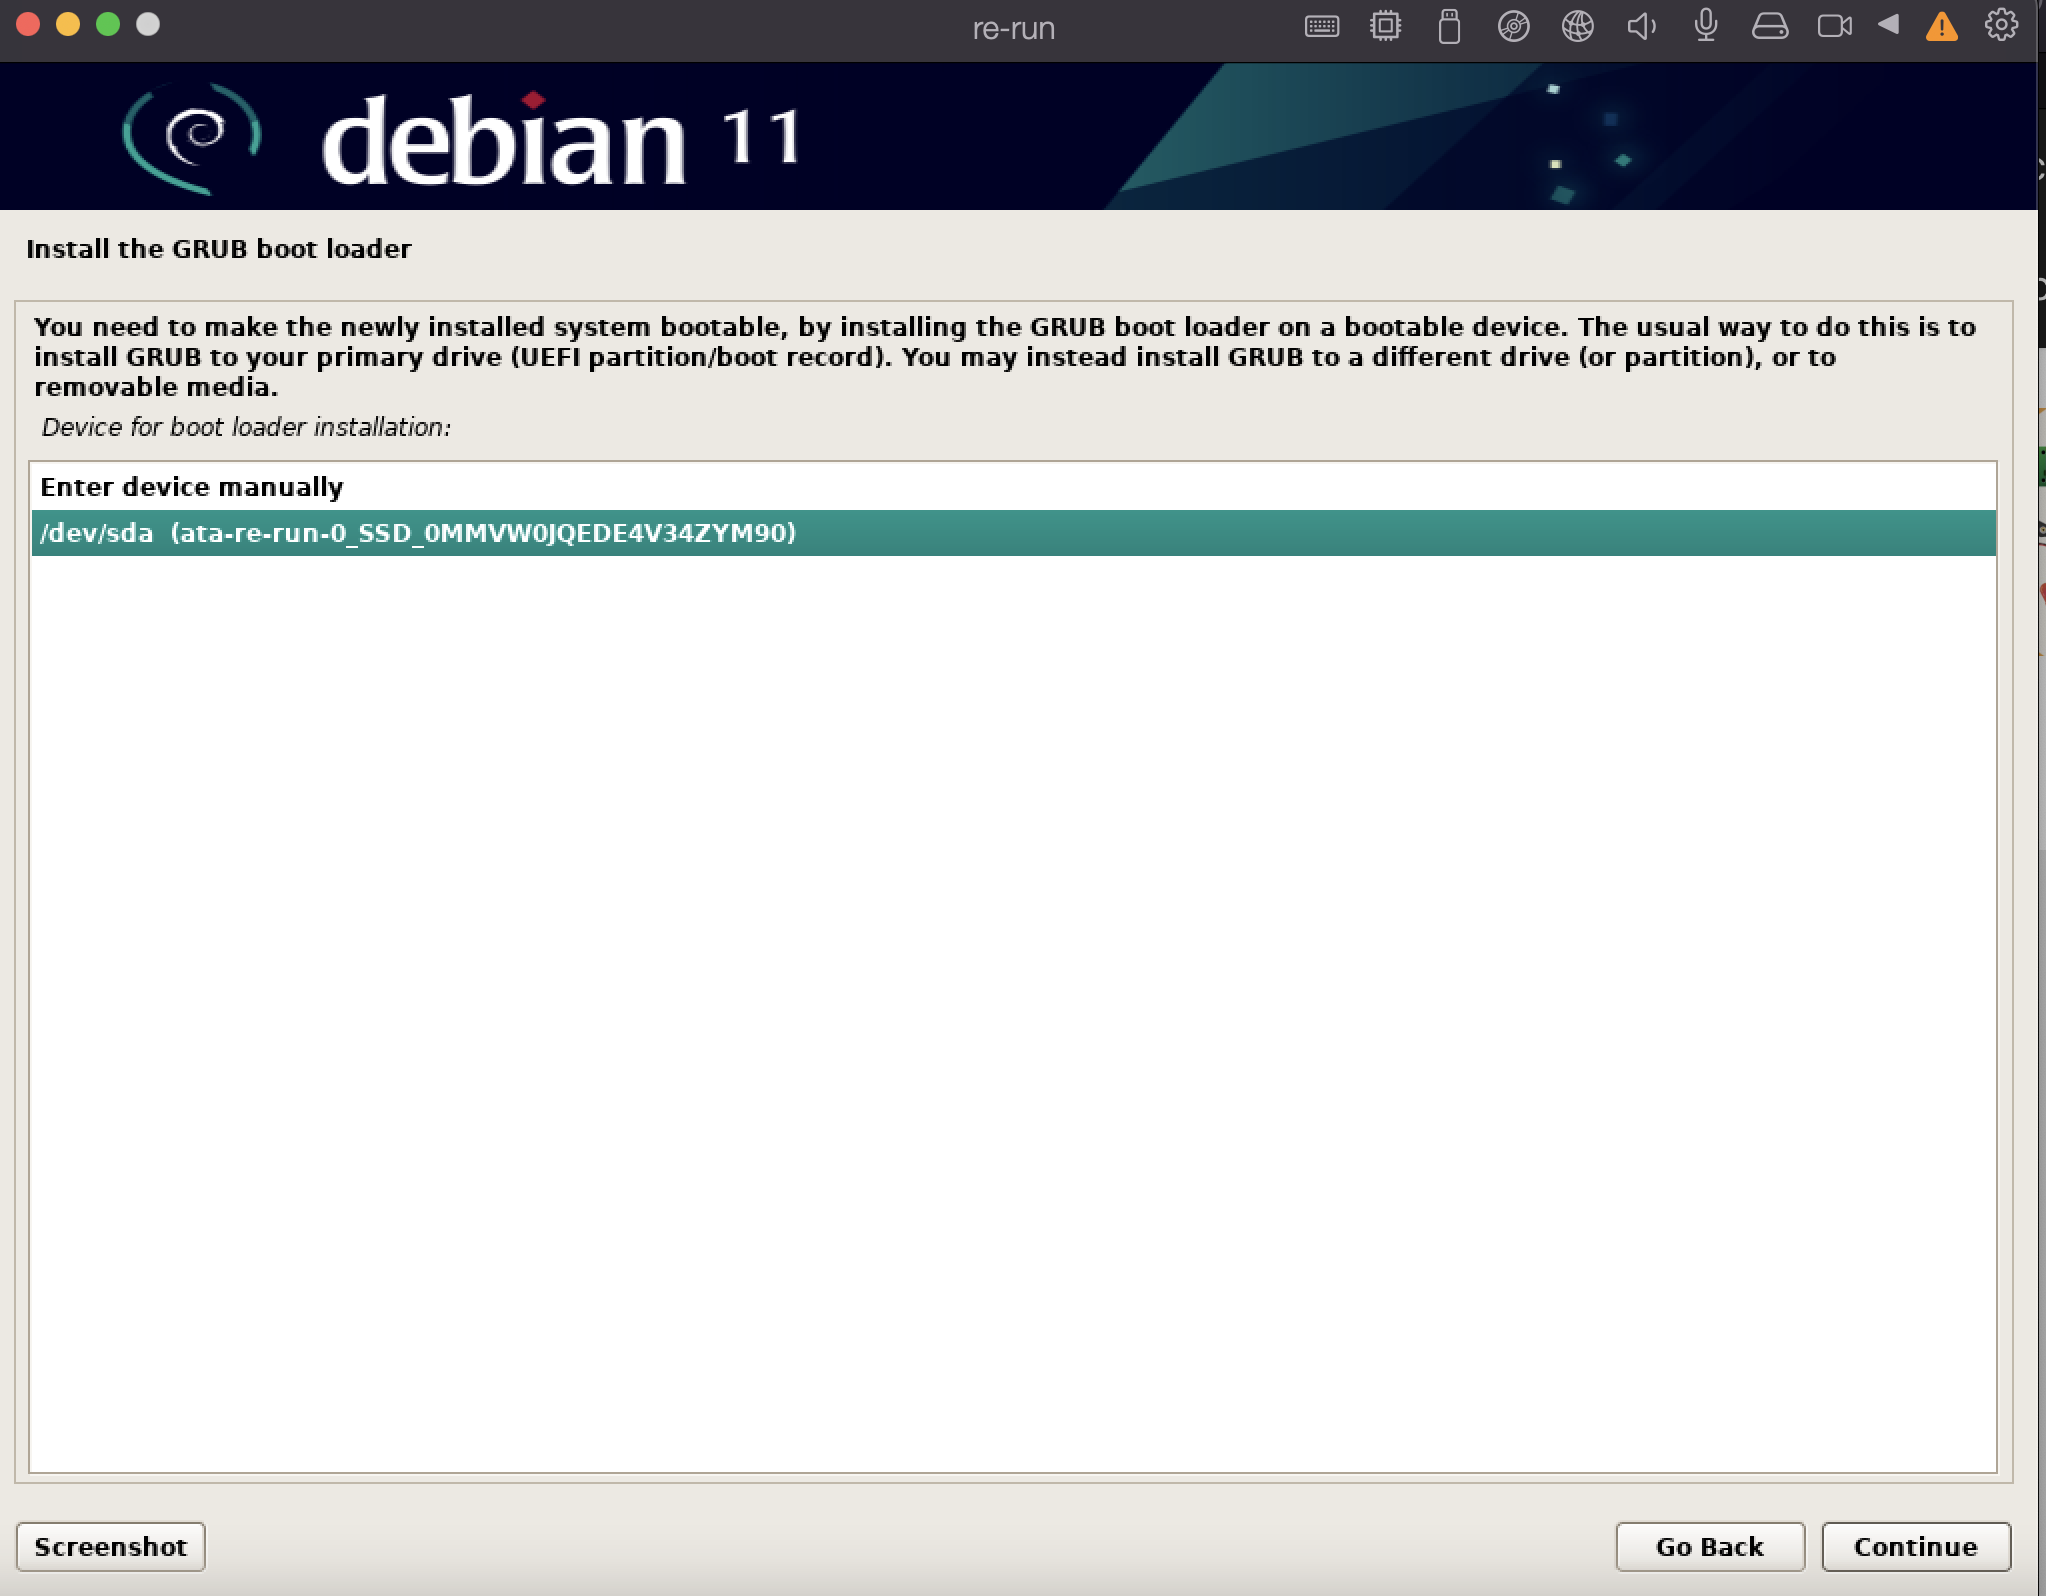Viewport: 2046px width, 1596px height.
Task: Open the USB device icon in toolbar
Action: pos(1449,27)
